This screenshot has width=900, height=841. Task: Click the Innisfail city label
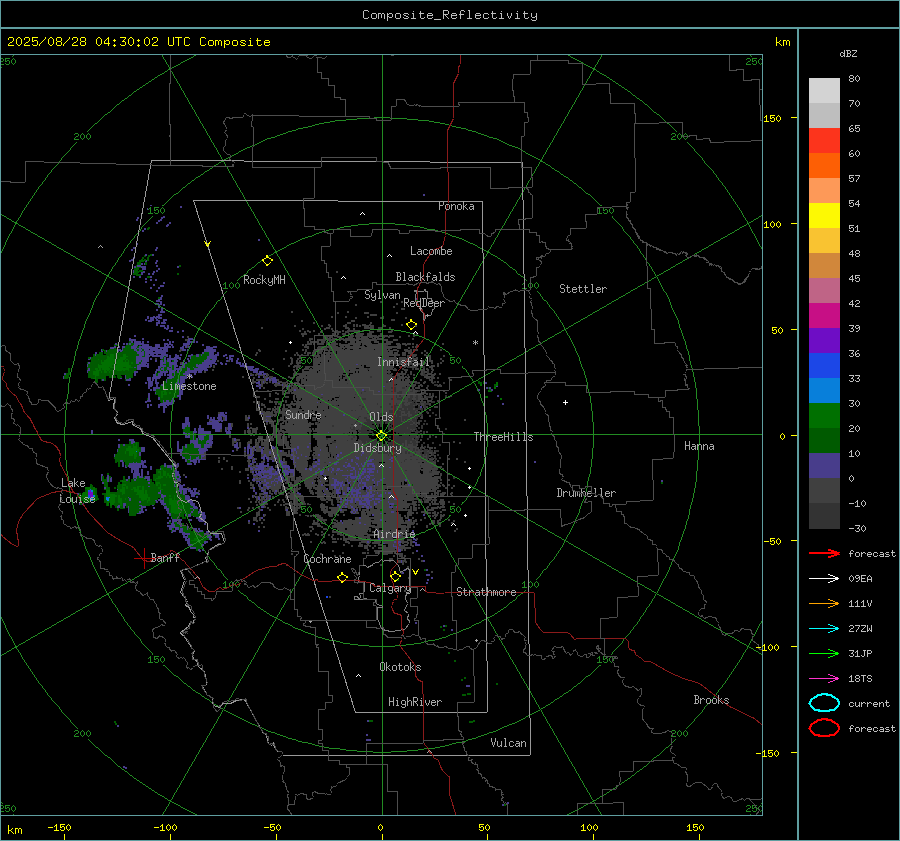pyautogui.click(x=403, y=362)
